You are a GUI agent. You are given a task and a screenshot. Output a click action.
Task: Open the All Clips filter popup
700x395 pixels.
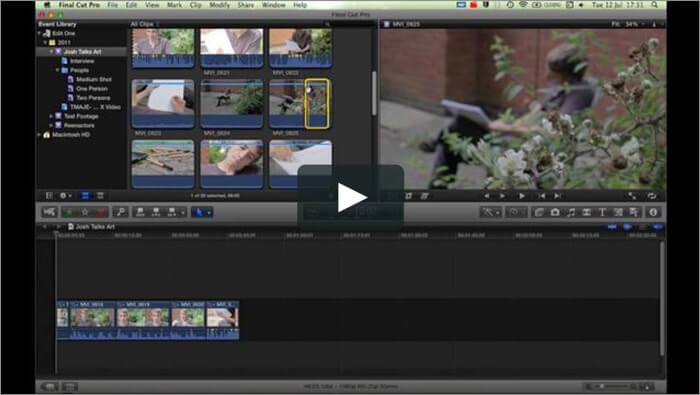(x=145, y=24)
